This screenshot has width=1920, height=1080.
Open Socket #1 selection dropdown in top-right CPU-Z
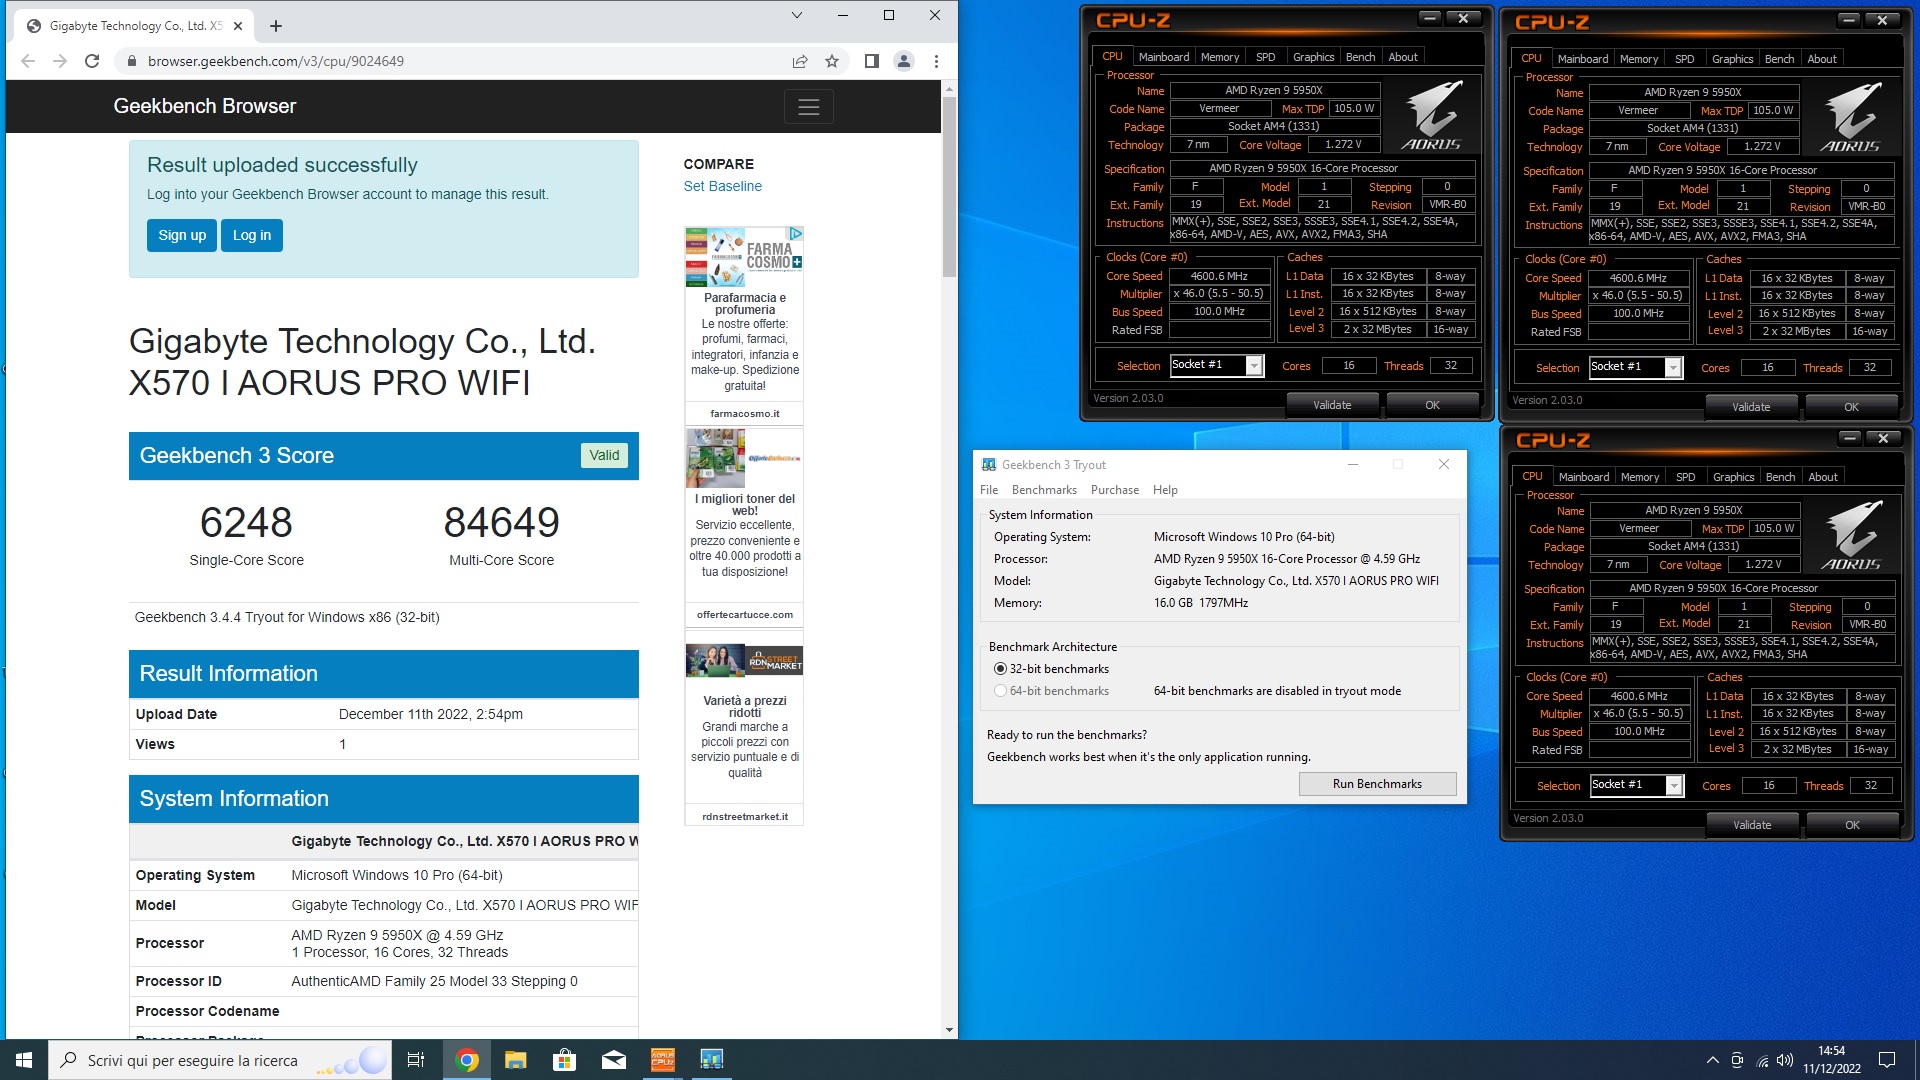point(1673,368)
